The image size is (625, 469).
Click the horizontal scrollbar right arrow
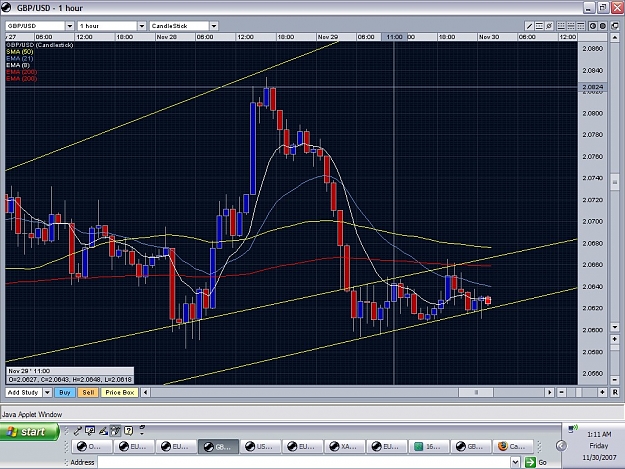click(550, 392)
